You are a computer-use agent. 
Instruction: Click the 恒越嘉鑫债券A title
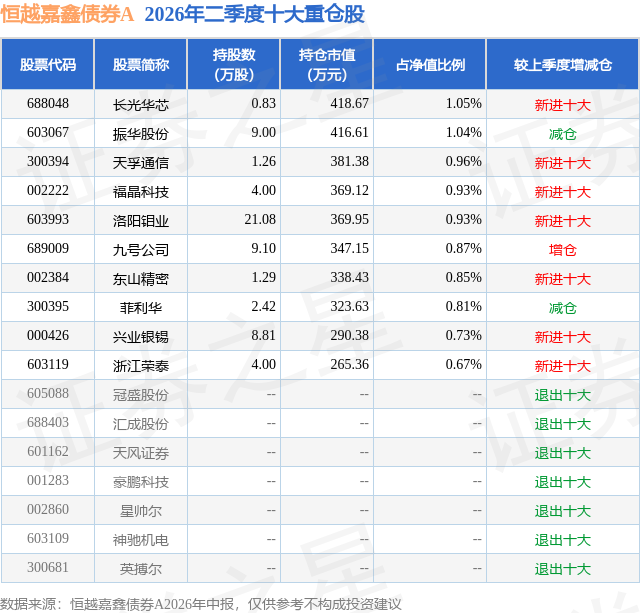click(67, 14)
